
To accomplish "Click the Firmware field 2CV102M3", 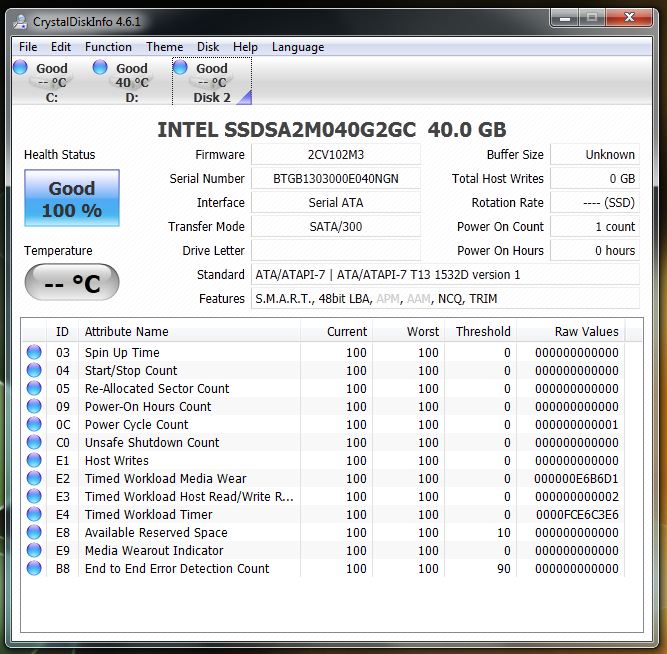I will tap(336, 154).
